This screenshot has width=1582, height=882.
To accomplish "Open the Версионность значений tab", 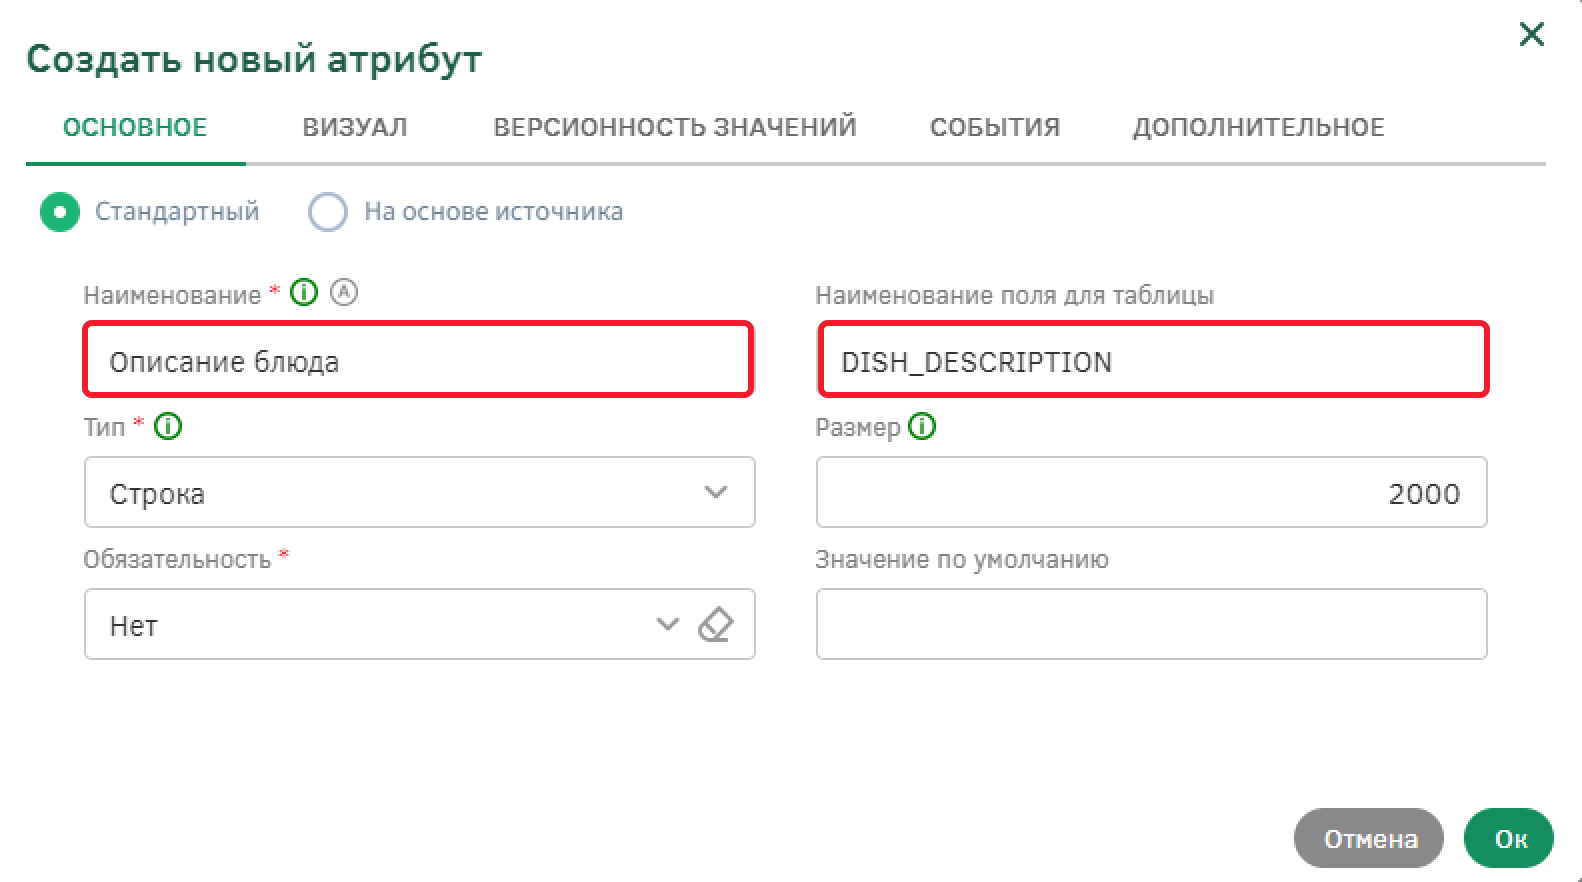I will tap(675, 127).
